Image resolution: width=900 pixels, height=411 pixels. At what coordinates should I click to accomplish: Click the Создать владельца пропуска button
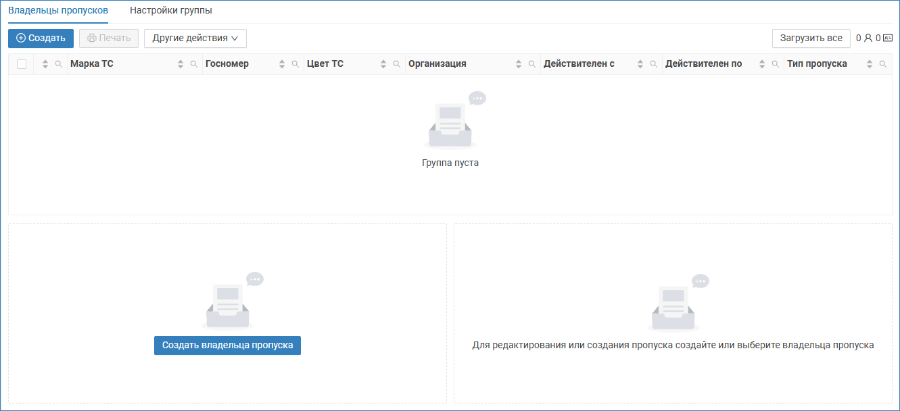click(x=227, y=346)
